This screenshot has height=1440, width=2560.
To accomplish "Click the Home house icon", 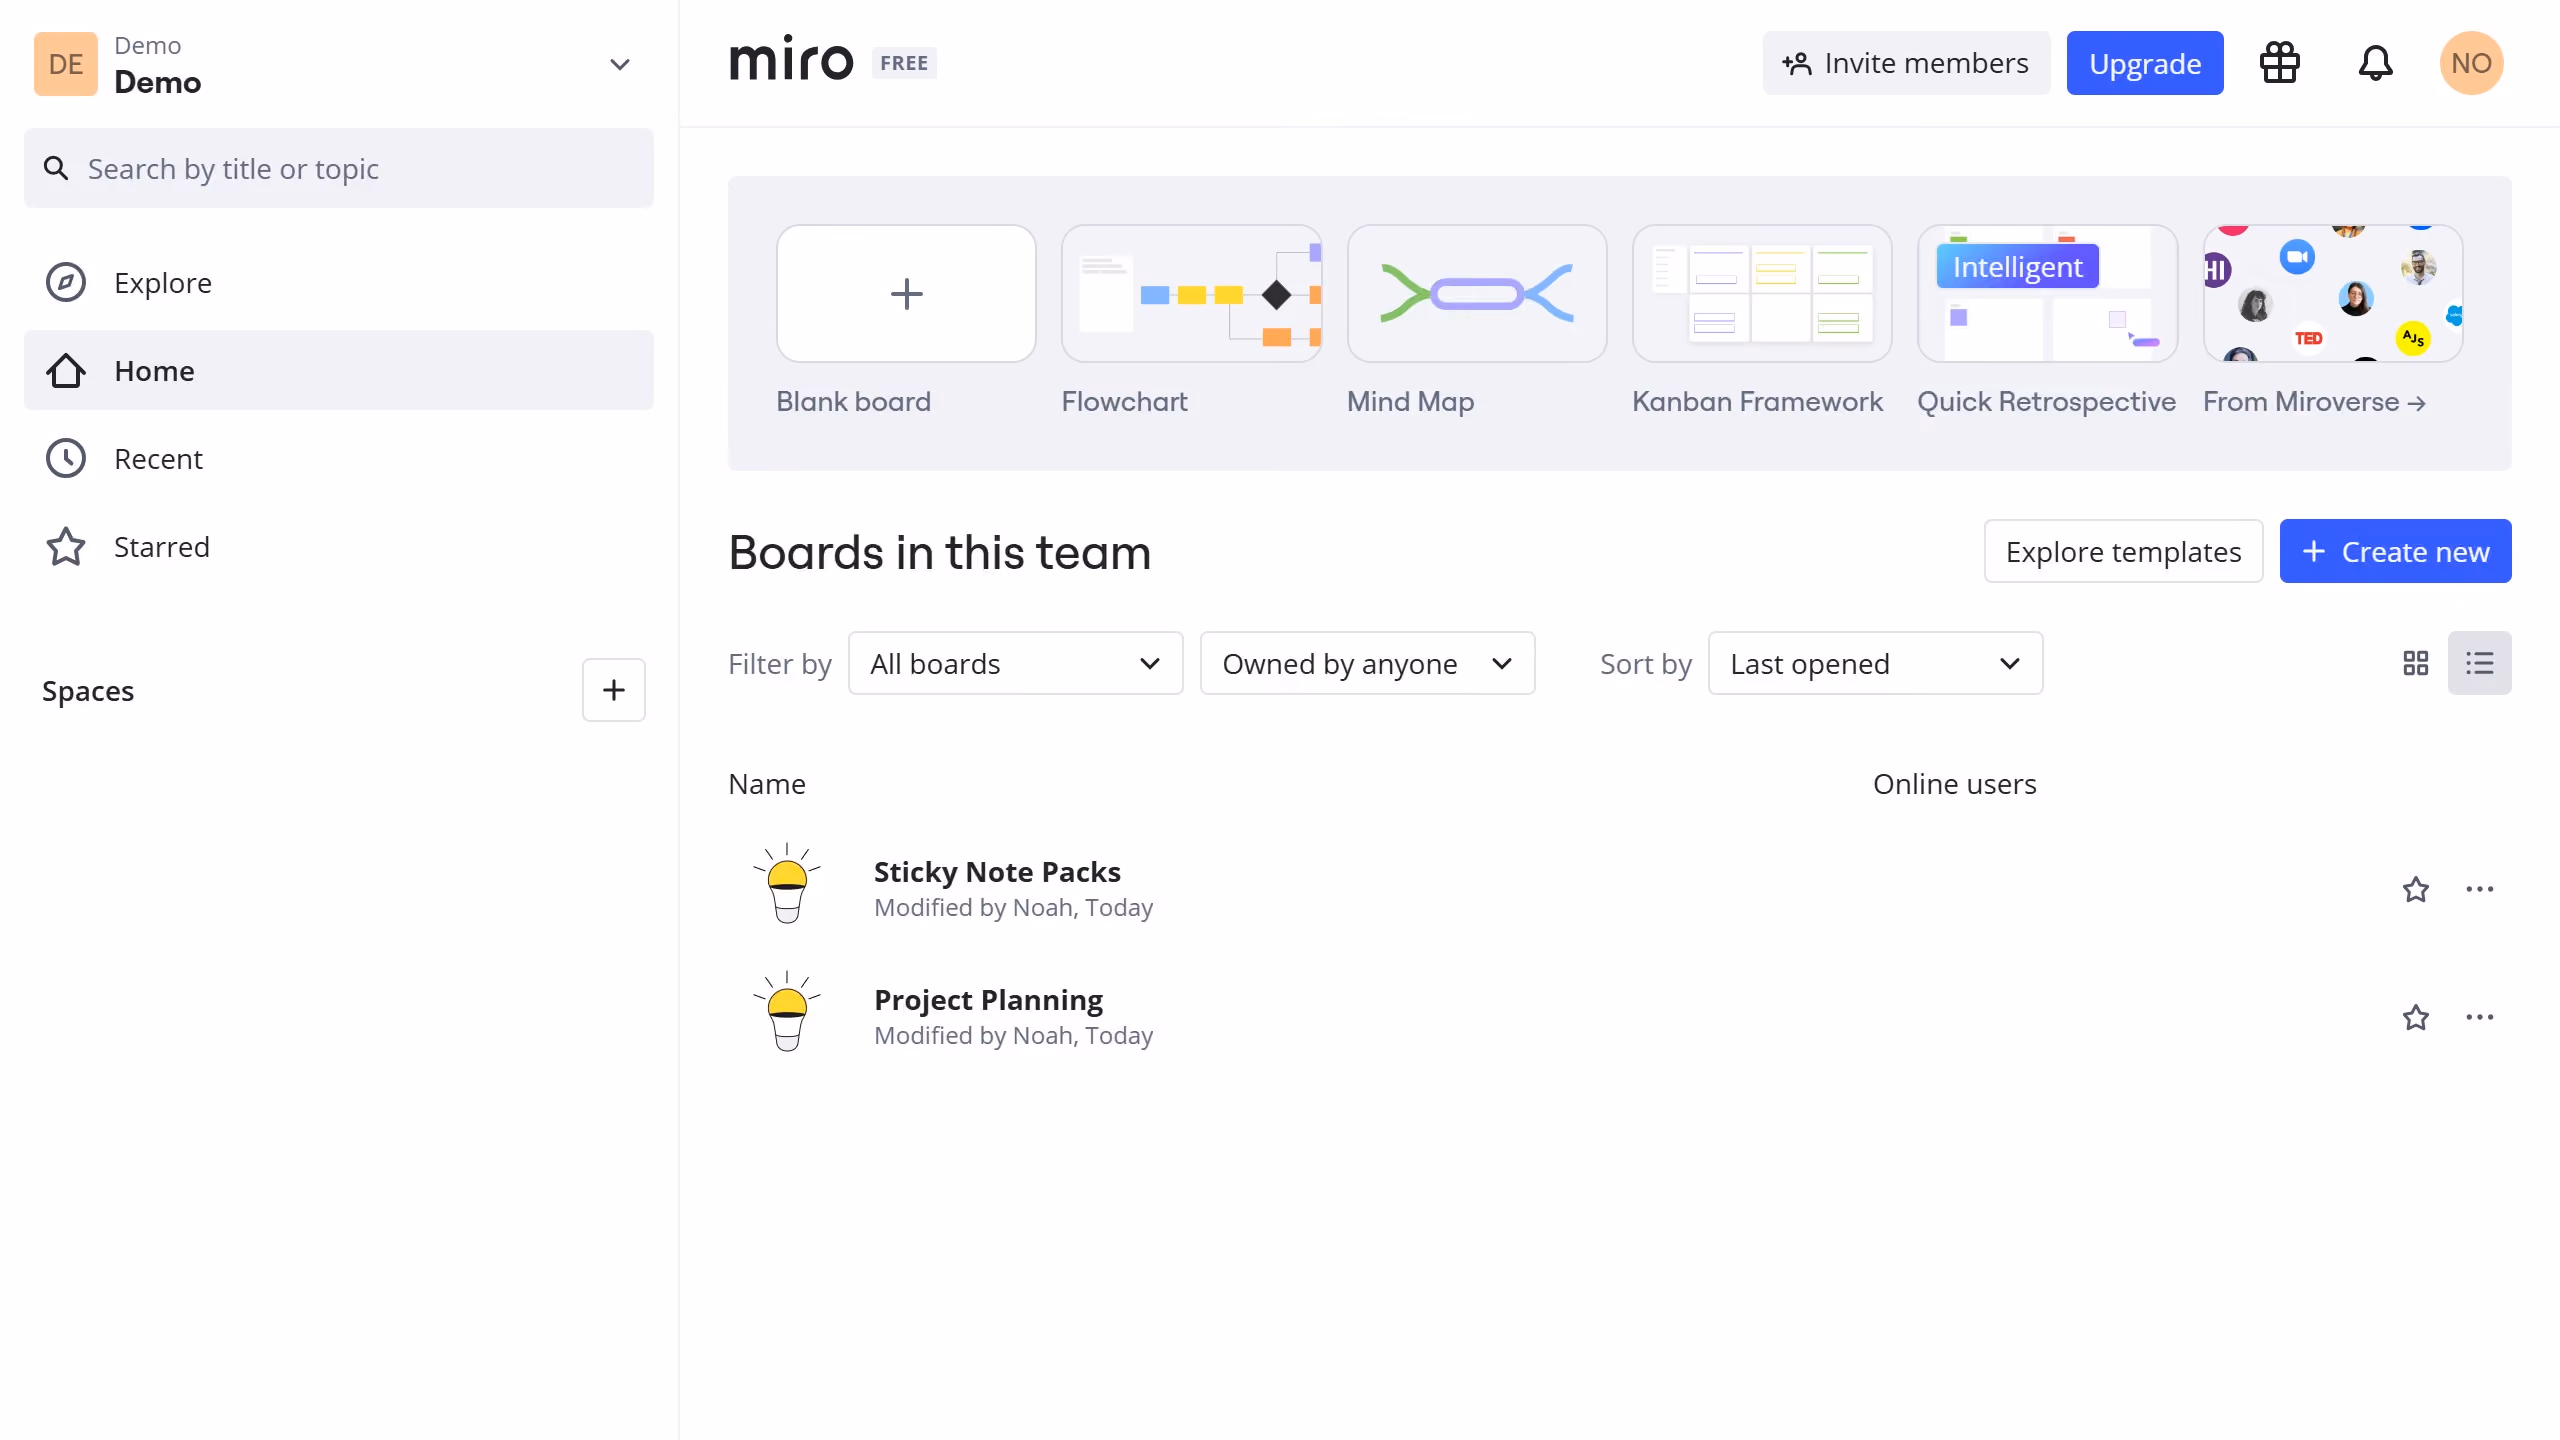I will pyautogui.click(x=66, y=370).
